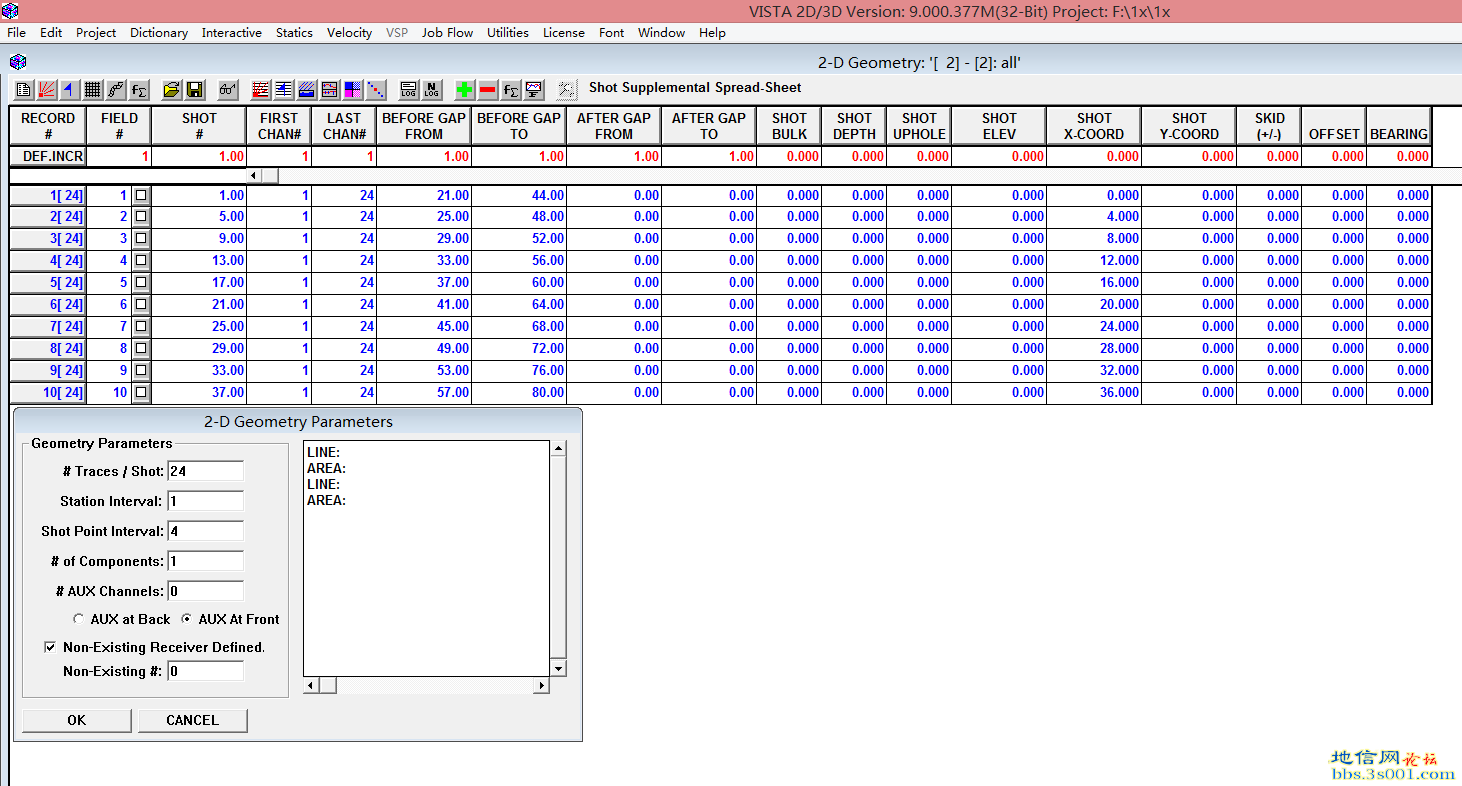The image size is (1462, 786).
Task: Select the AUX at Back radio button
Action: coord(79,619)
